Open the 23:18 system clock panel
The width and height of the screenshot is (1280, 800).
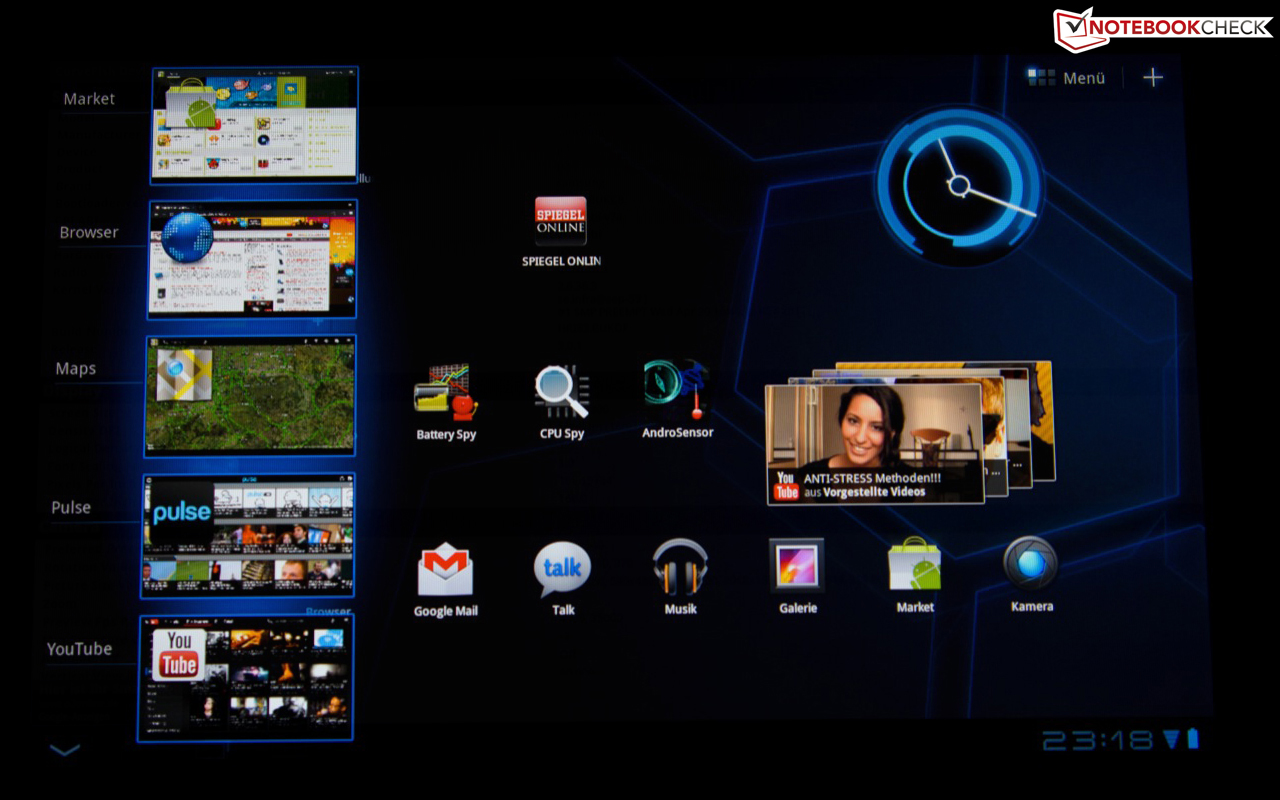point(1098,740)
